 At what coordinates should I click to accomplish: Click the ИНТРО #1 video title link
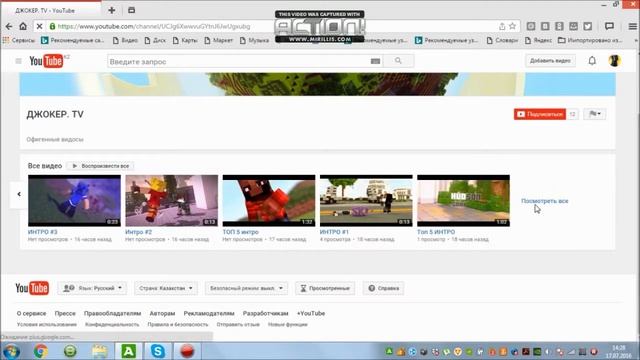[334, 232]
